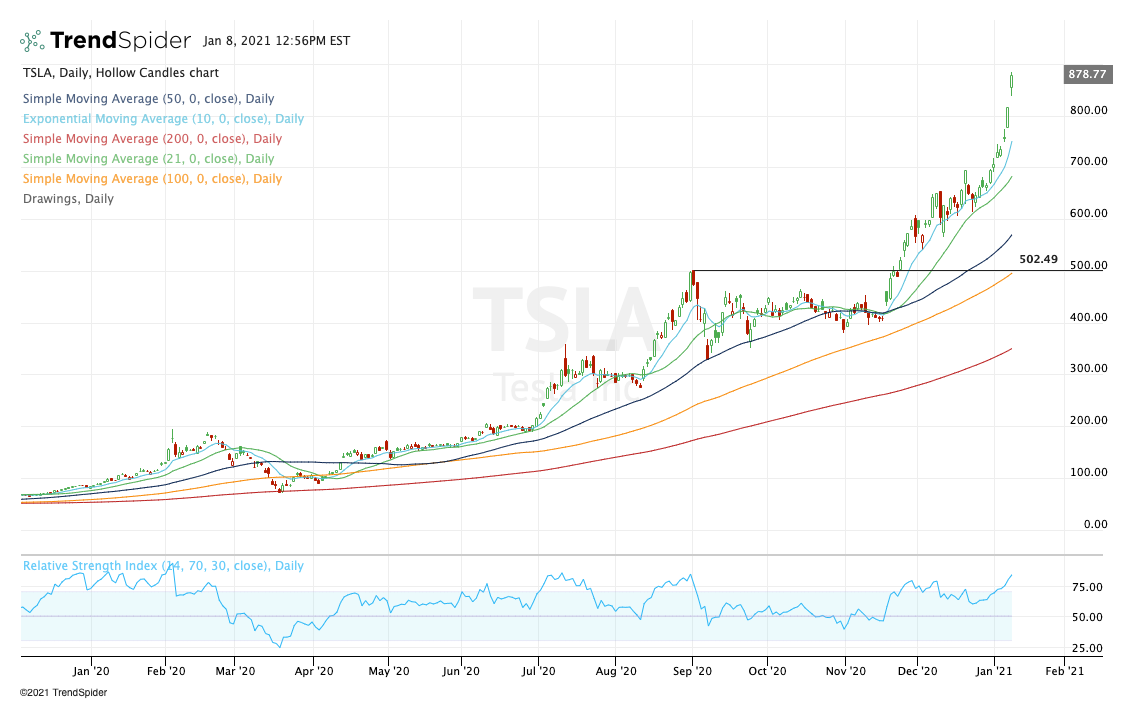
Task: Click the TrendSpider logo icon
Action: click(x=32, y=41)
